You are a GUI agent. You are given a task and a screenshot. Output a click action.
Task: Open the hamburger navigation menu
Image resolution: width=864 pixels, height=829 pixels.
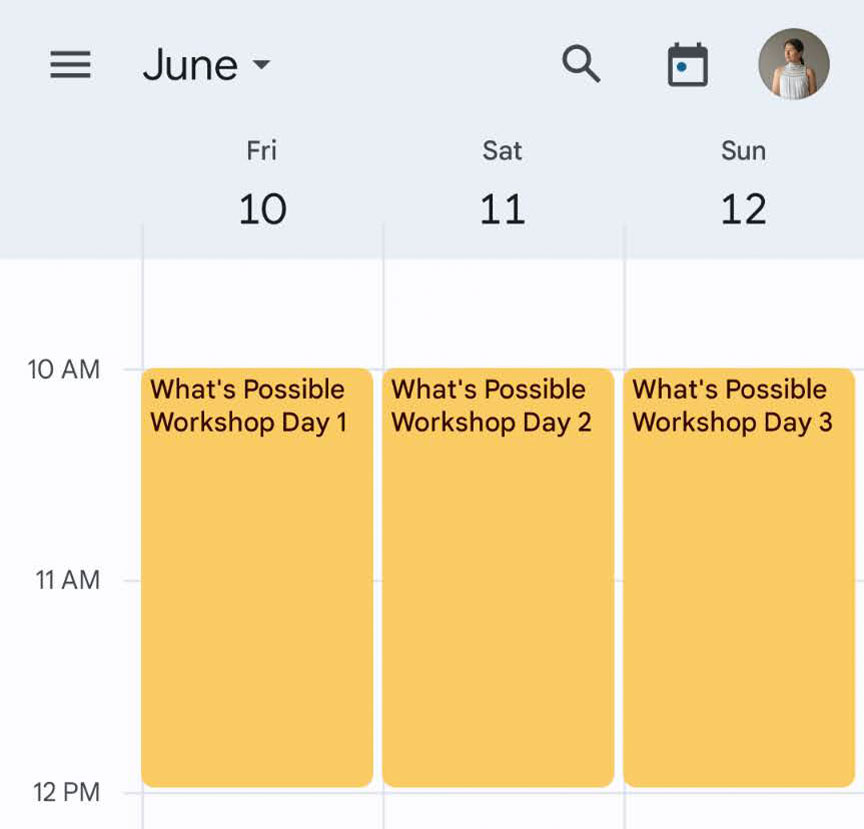(71, 65)
